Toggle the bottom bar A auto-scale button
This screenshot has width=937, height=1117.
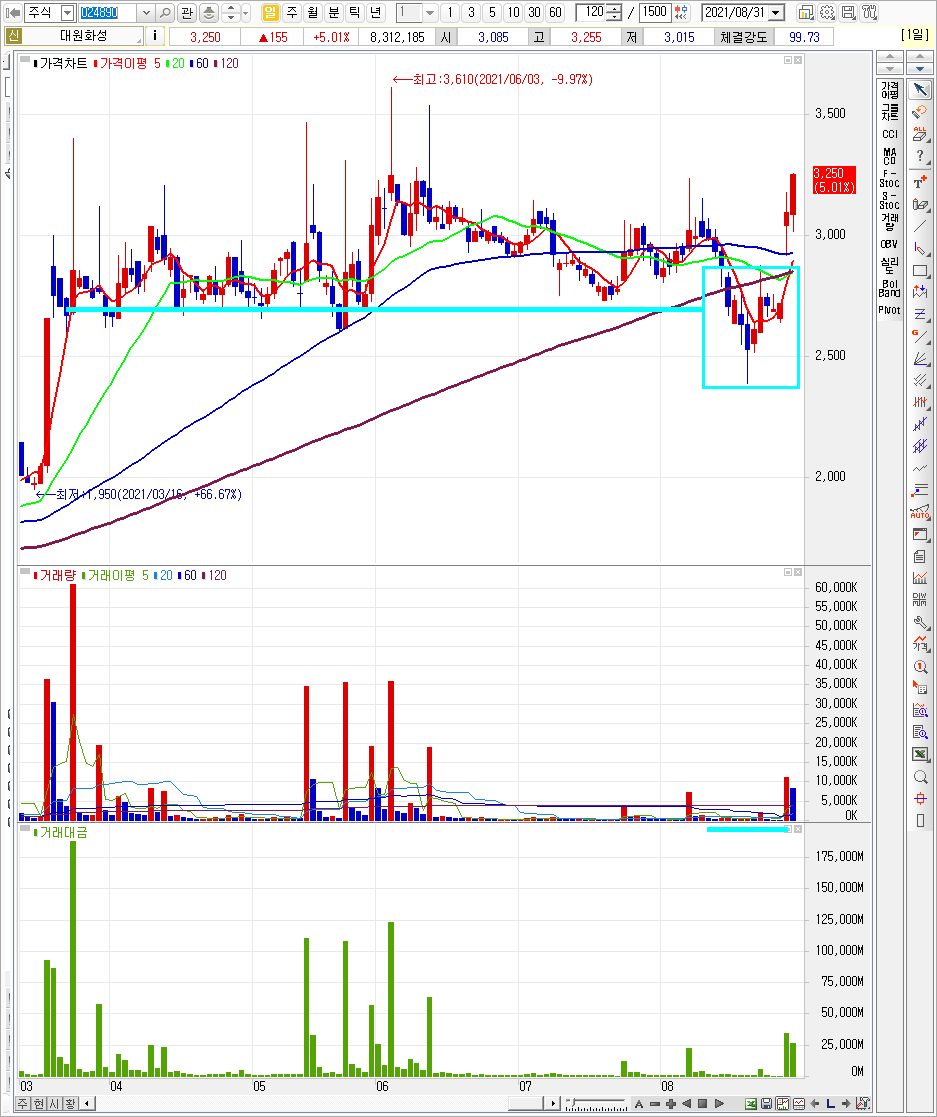[x=639, y=1103]
